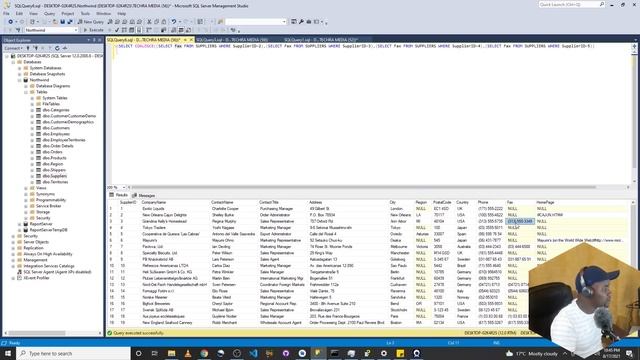
Task: Select dbo.Products table in tree
Action: (54, 158)
